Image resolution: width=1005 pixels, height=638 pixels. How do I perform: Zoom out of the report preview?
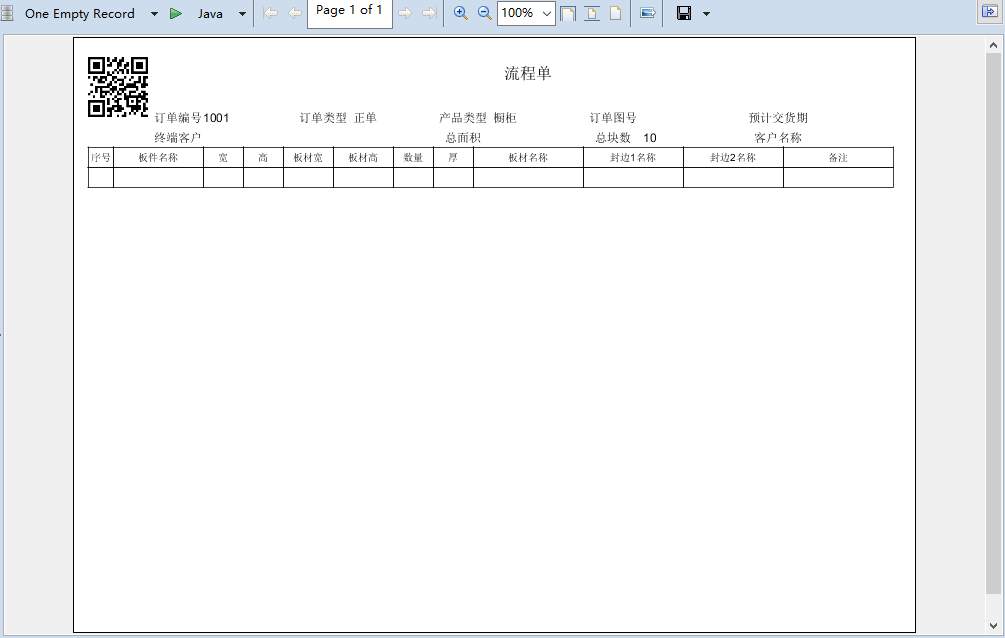(485, 13)
